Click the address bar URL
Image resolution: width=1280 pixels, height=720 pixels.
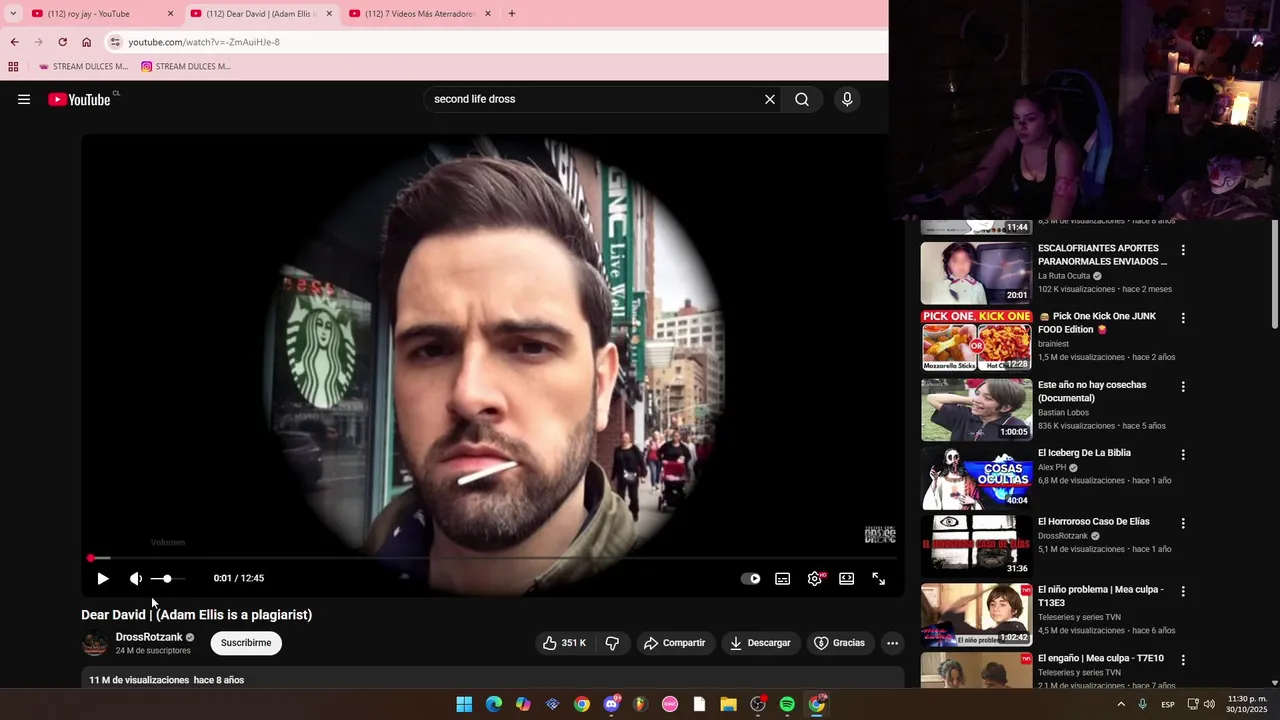[204, 42]
